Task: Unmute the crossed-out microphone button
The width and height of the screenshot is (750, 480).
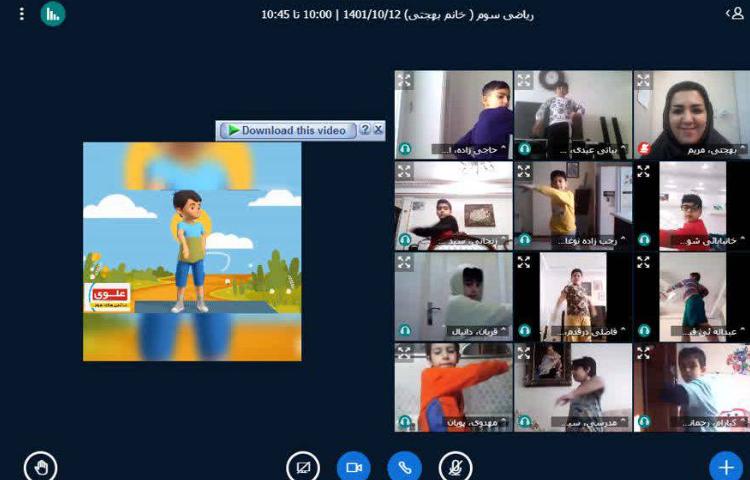Action: (x=455, y=467)
